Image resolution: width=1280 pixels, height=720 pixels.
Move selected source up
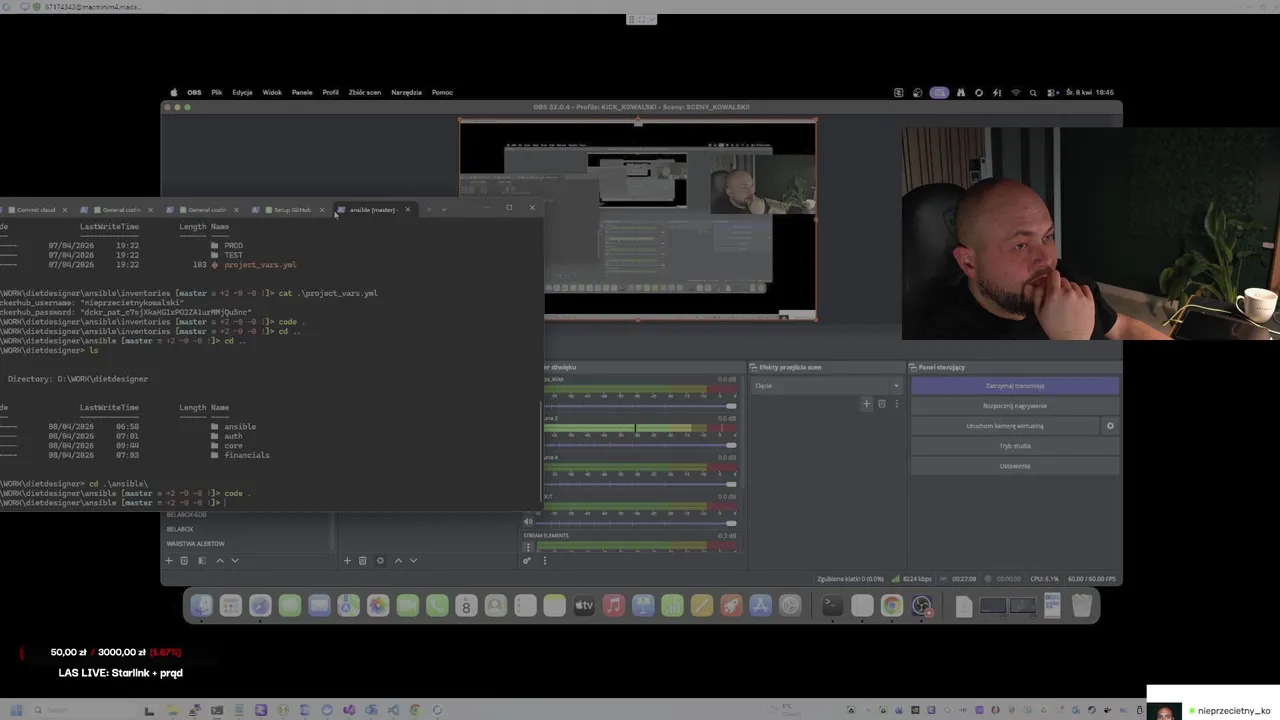tap(398, 561)
